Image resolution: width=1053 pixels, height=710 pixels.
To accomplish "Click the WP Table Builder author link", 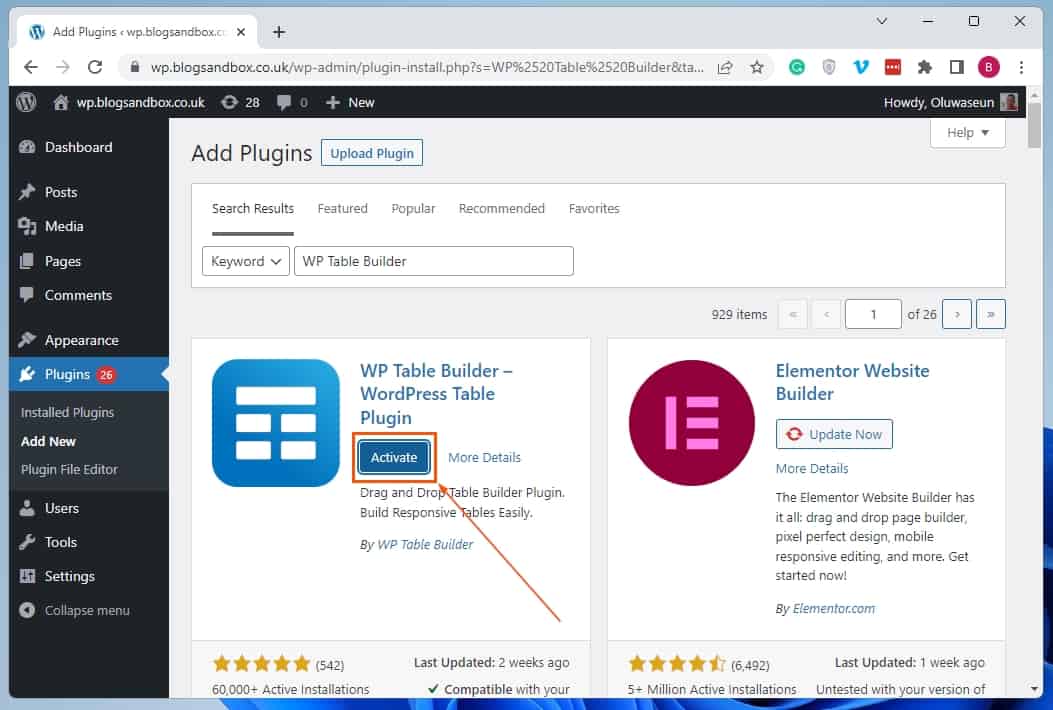I will pos(425,545).
